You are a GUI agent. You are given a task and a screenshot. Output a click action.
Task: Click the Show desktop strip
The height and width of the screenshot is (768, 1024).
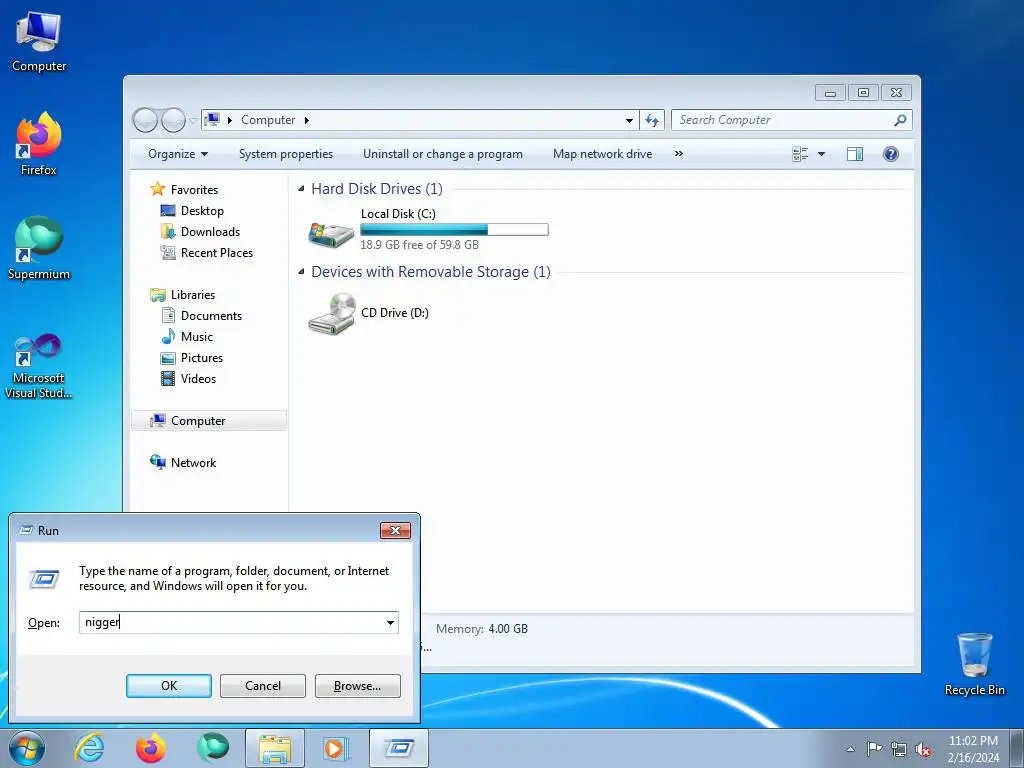click(x=1016, y=748)
